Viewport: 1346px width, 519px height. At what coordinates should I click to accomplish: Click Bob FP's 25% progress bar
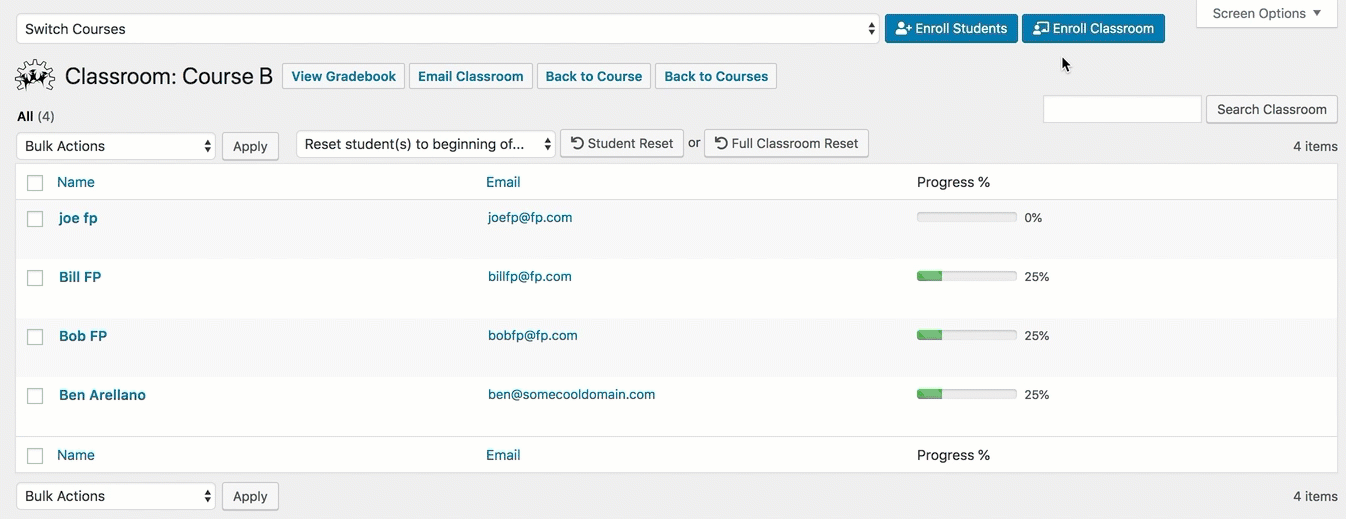pos(967,335)
